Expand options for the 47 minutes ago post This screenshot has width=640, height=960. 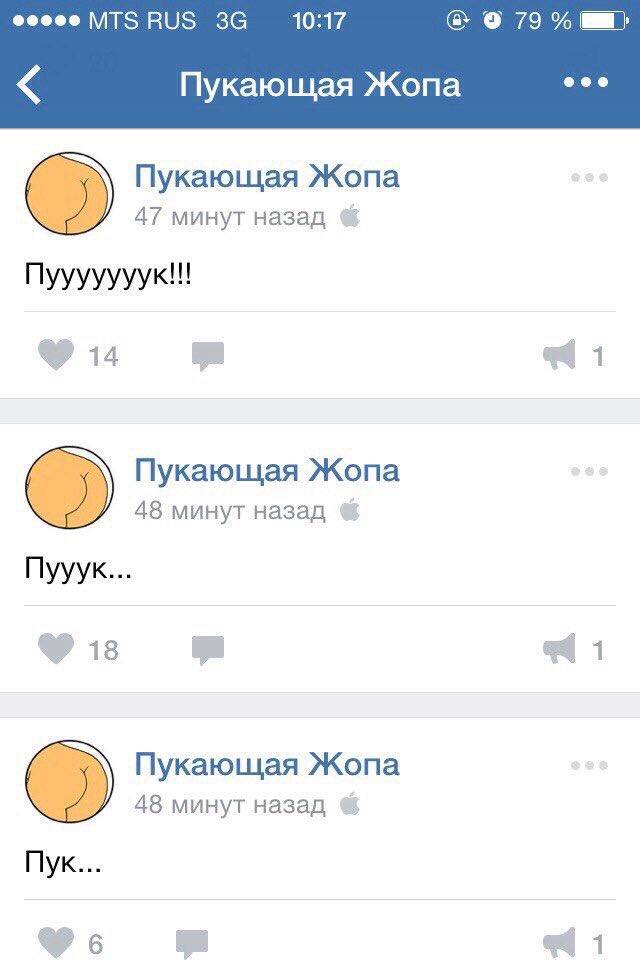point(589,178)
